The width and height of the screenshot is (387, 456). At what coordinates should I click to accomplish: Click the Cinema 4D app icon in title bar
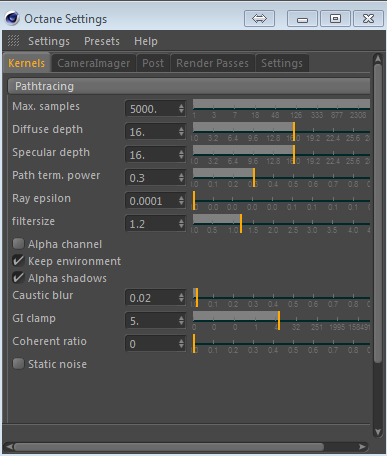(12, 18)
